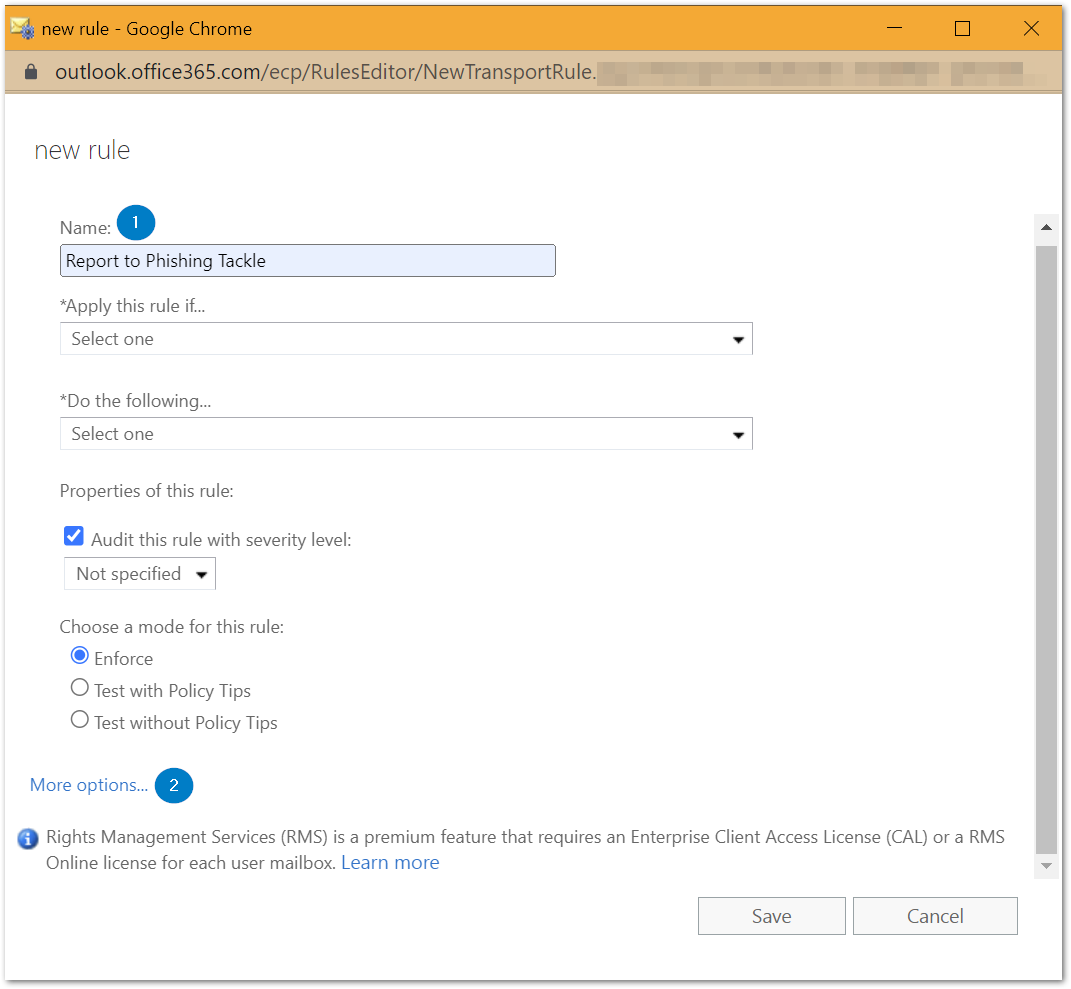This screenshot has width=1071, height=989.
Task: Click the 'More options...' link
Action: point(89,785)
